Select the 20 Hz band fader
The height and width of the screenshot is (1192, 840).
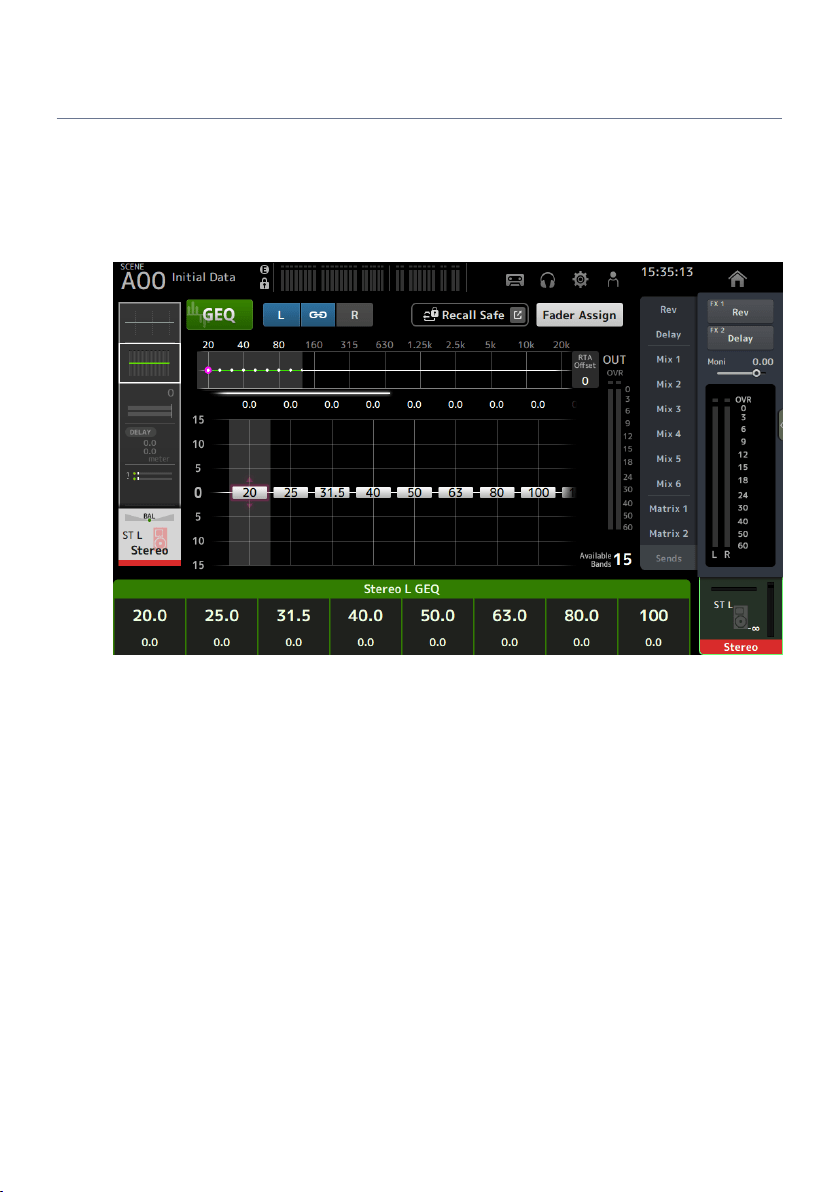(x=249, y=493)
